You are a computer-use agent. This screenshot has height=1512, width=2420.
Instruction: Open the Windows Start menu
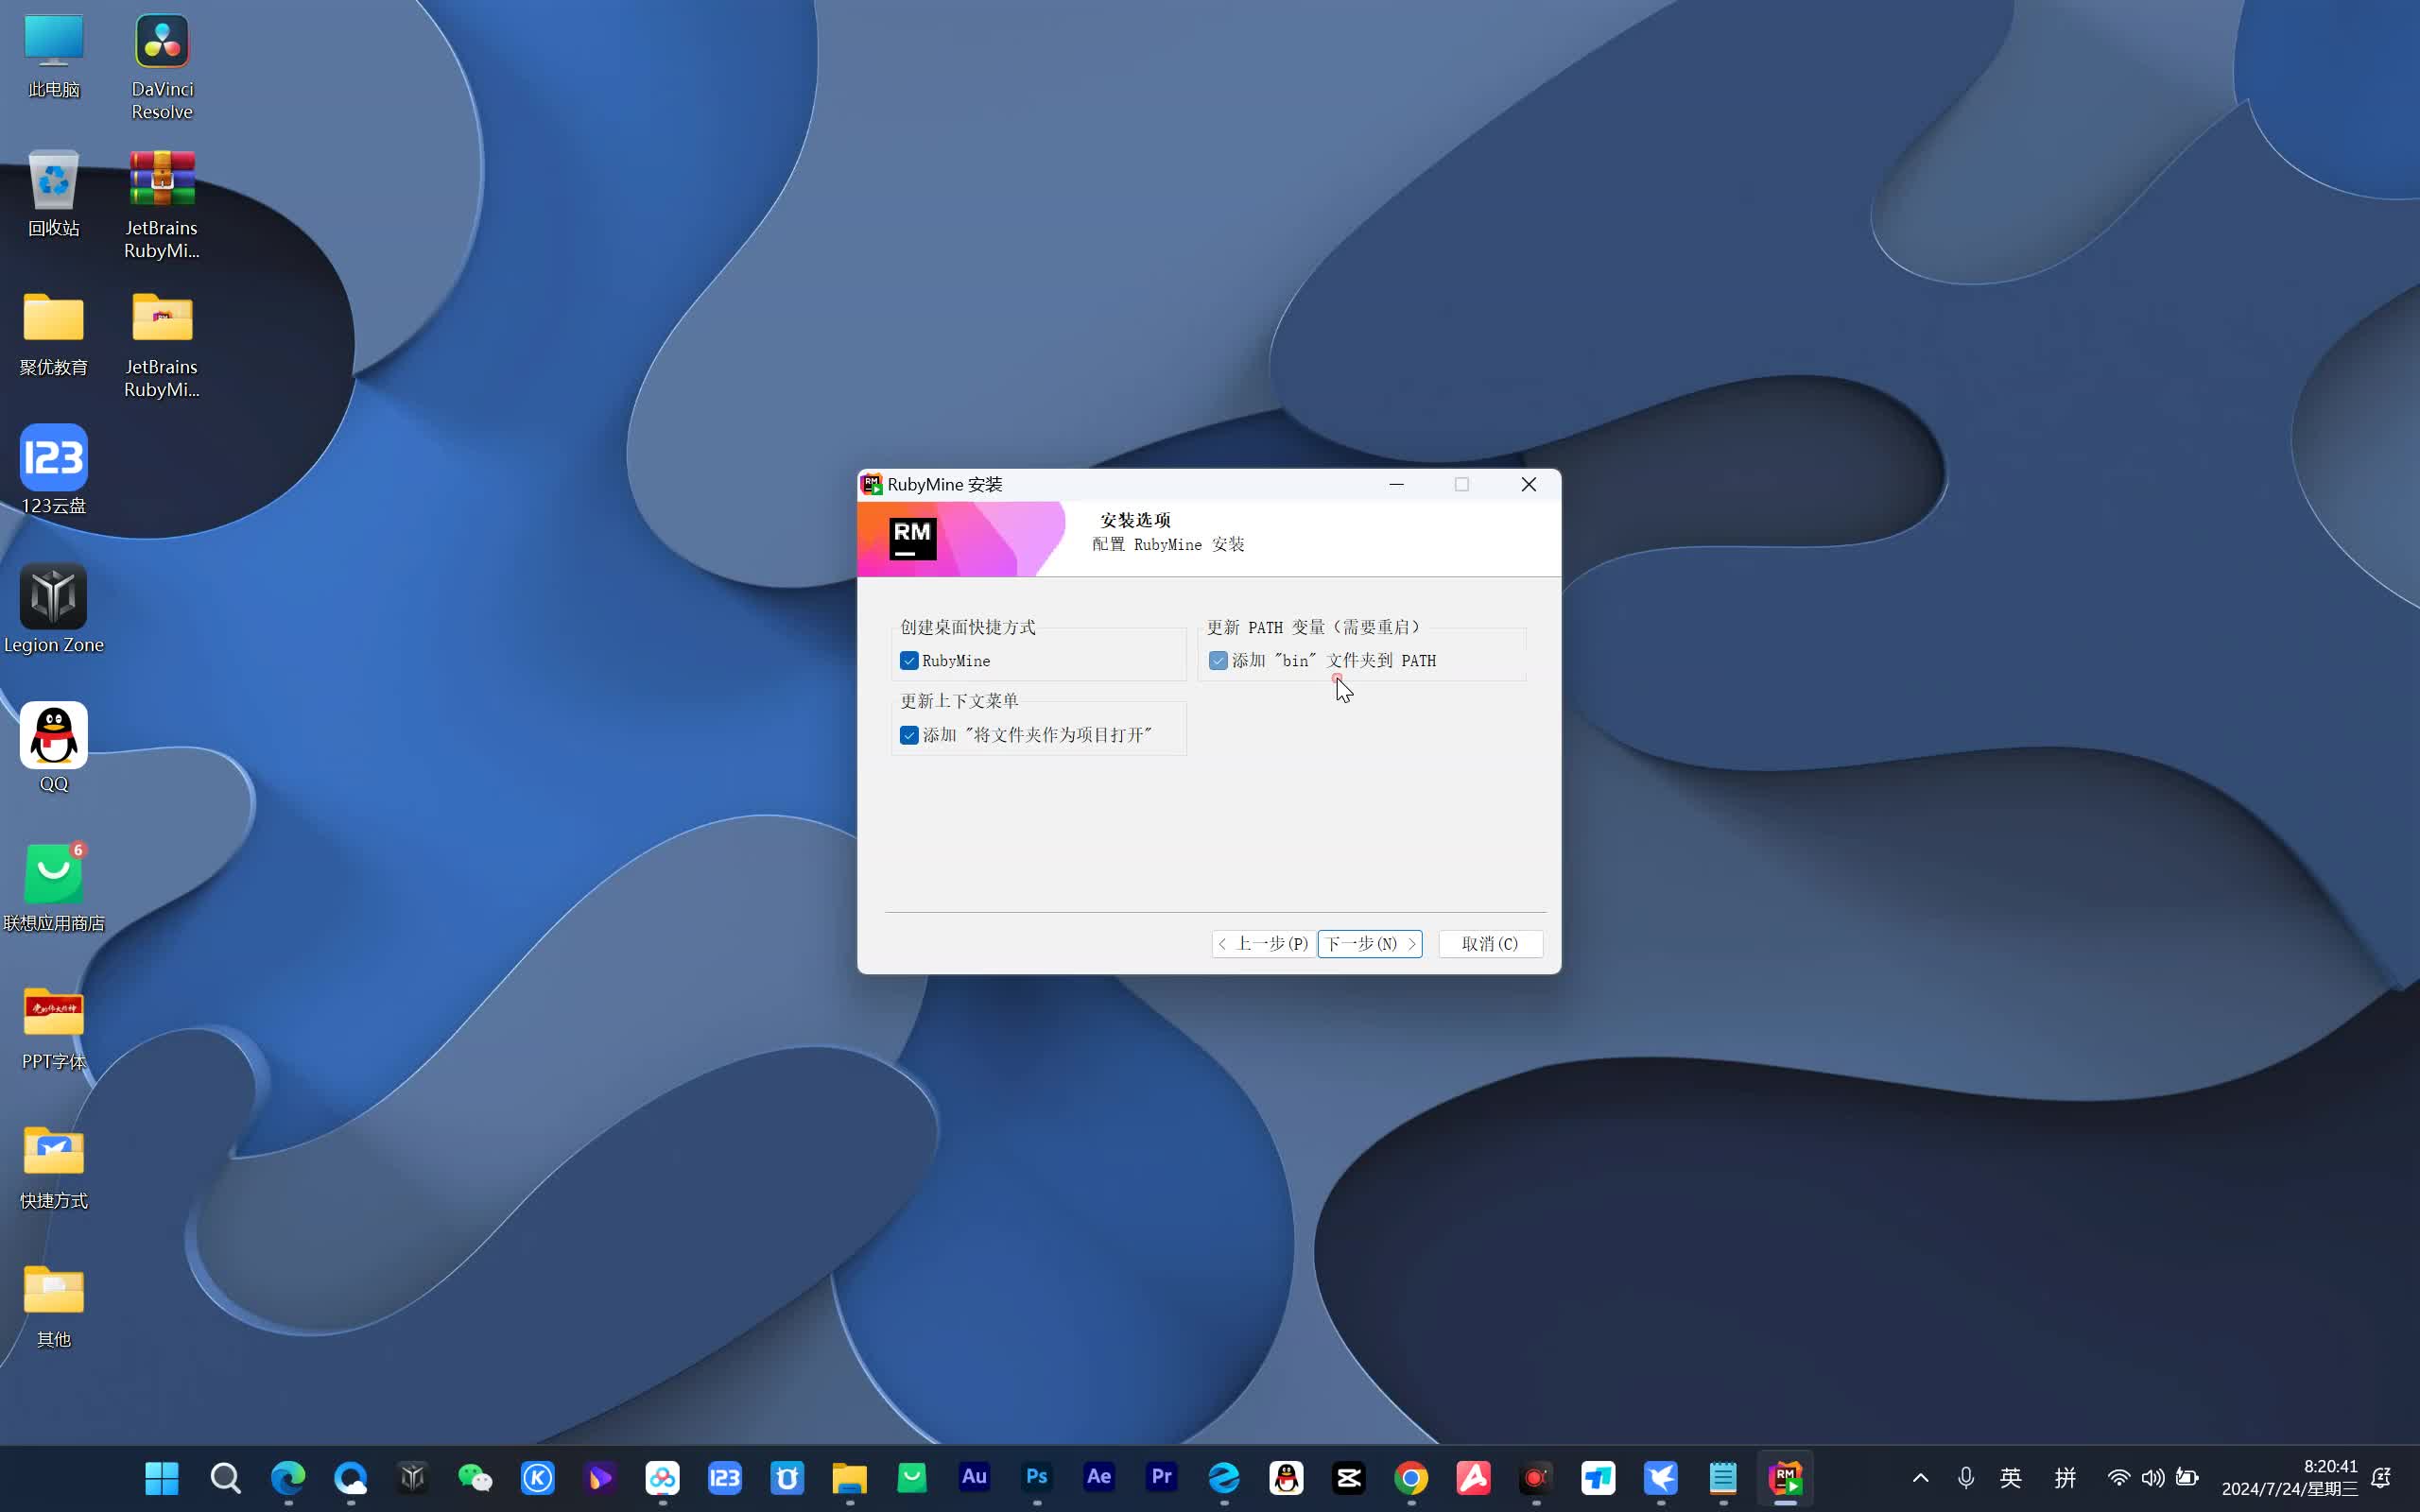click(x=161, y=1477)
